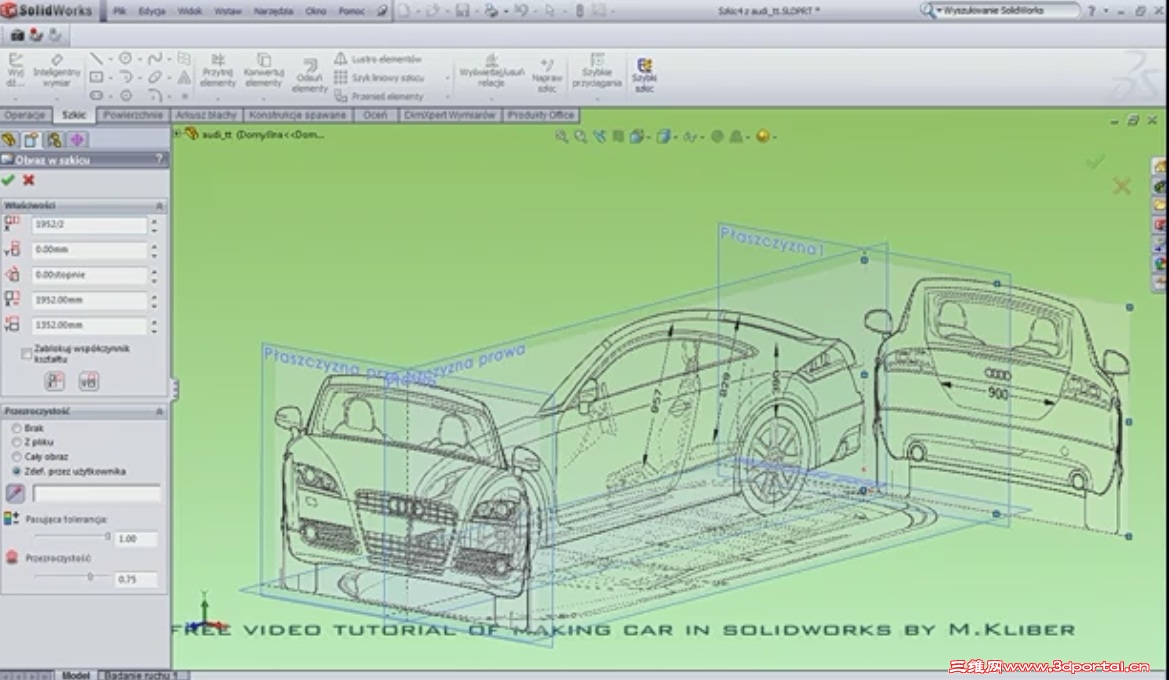Click the view orientation cube icon
Viewport: 1169px width, 680px height.
pos(637,136)
